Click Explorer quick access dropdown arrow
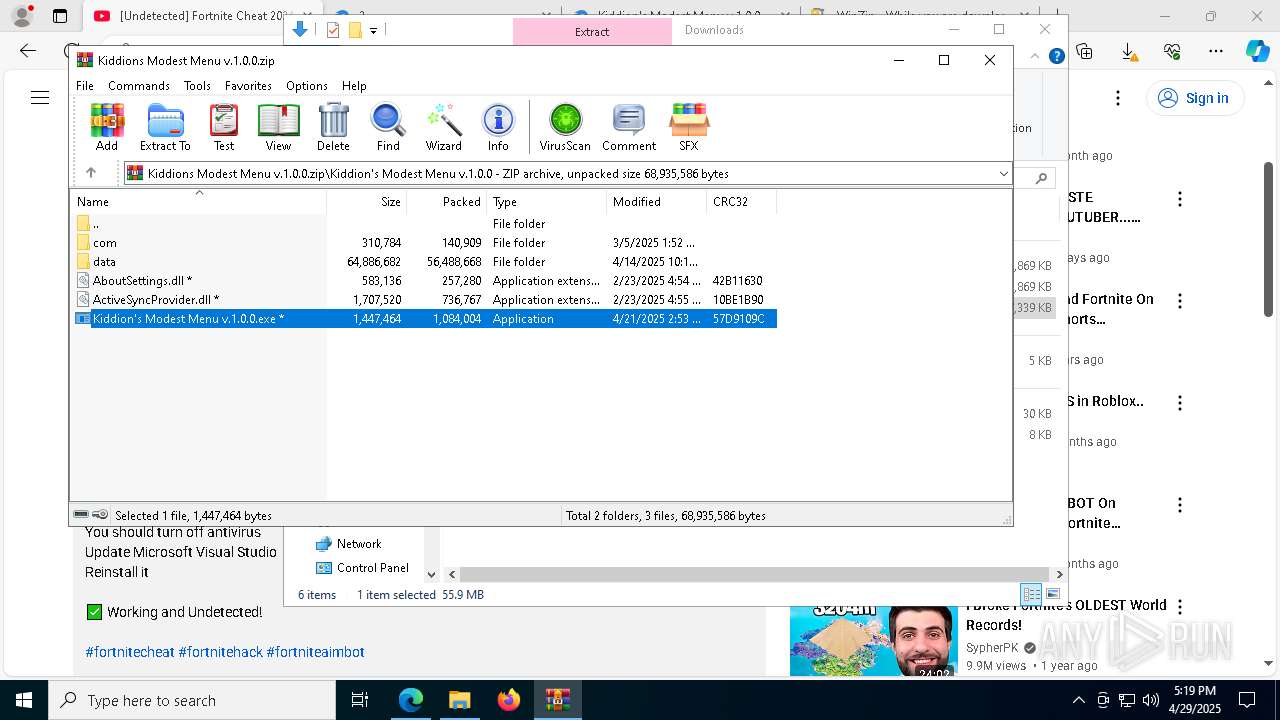 (373, 31)
